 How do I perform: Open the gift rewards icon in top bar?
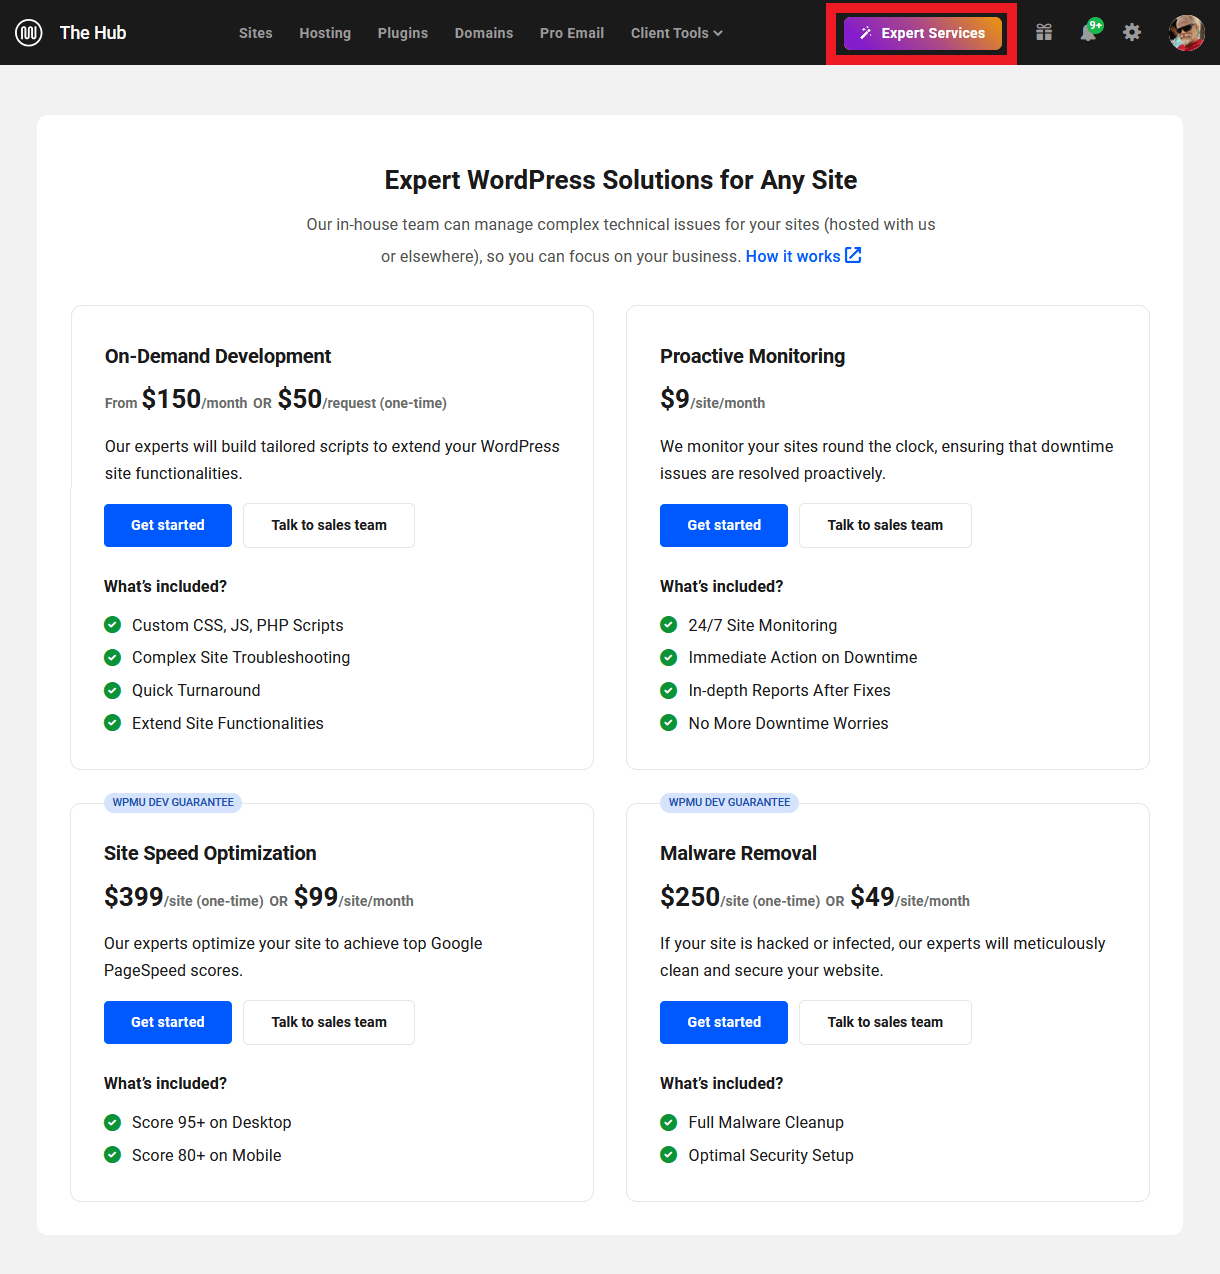point(1043,32)
